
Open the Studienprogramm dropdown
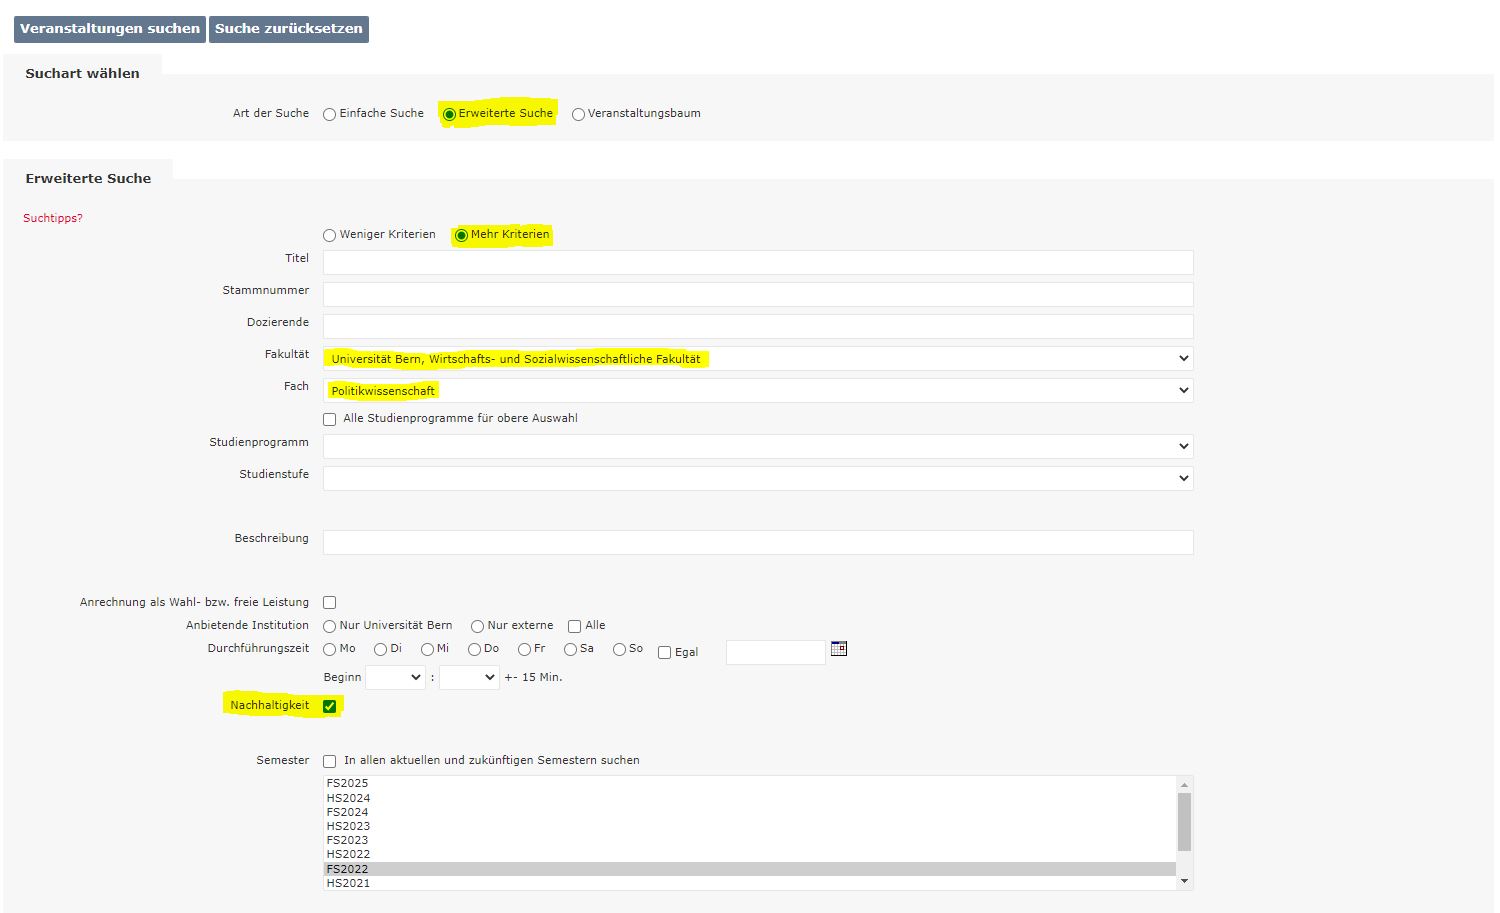pyautogui.click(x=758, y=446)
